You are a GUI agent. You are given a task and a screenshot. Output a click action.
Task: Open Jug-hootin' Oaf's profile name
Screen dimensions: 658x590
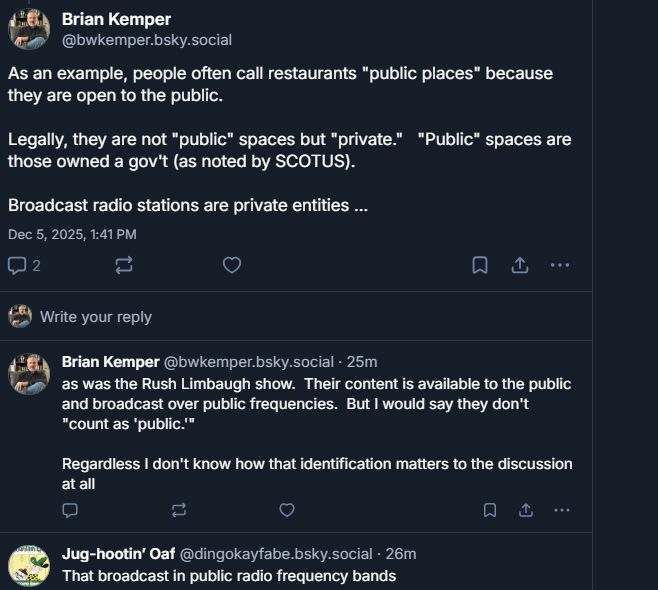(x=118, y=554)
